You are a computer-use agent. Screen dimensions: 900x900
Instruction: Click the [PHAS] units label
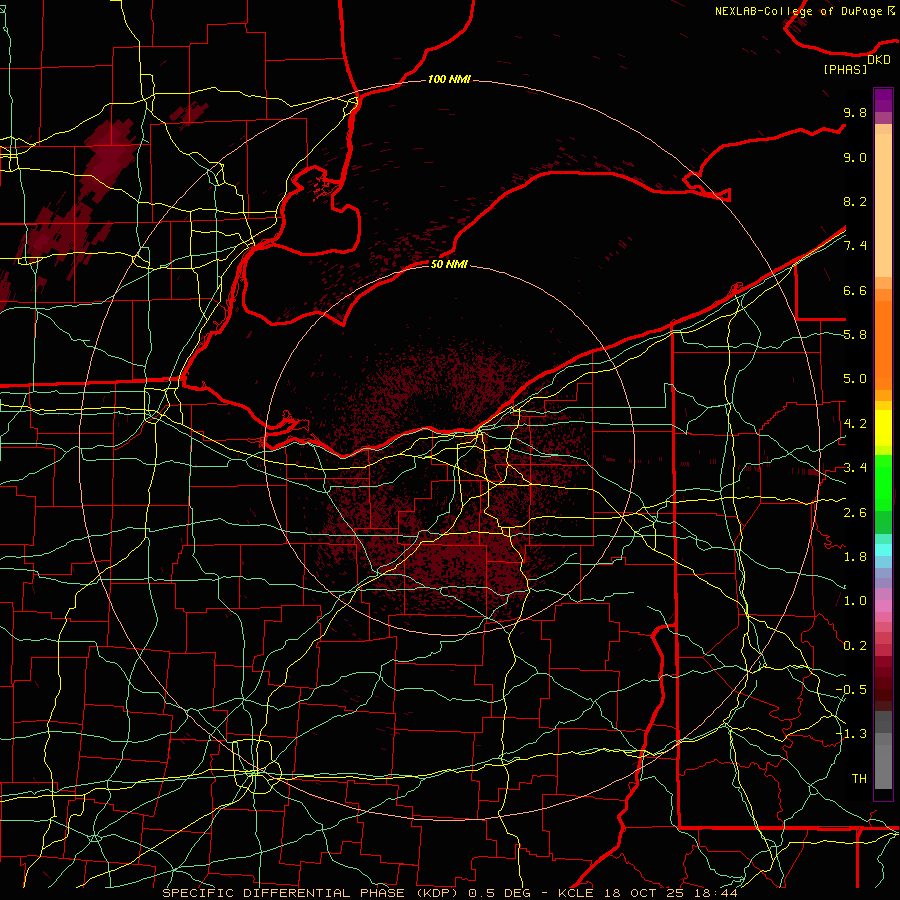click(845, 69)
